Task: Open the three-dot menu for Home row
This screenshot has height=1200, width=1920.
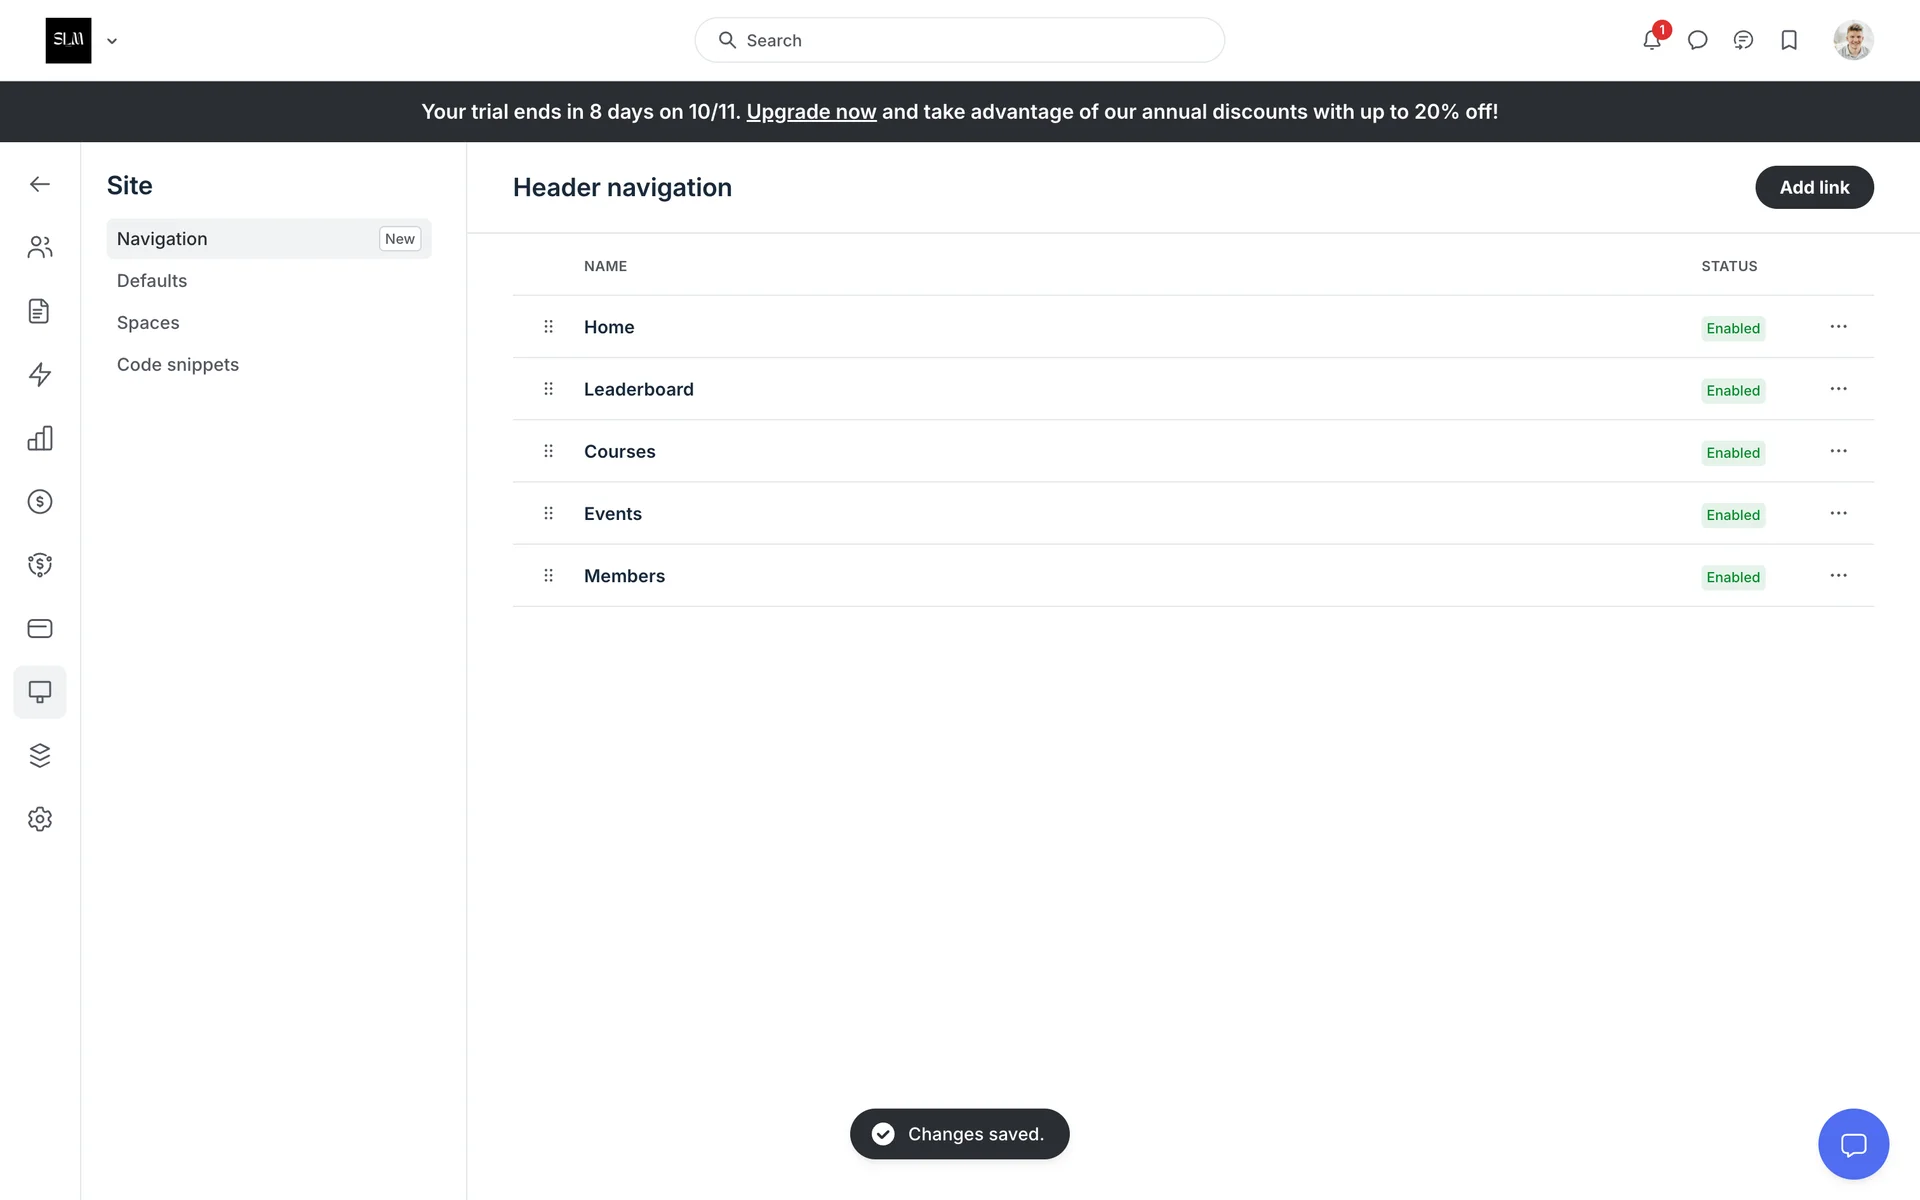Action: [1838, 327]
